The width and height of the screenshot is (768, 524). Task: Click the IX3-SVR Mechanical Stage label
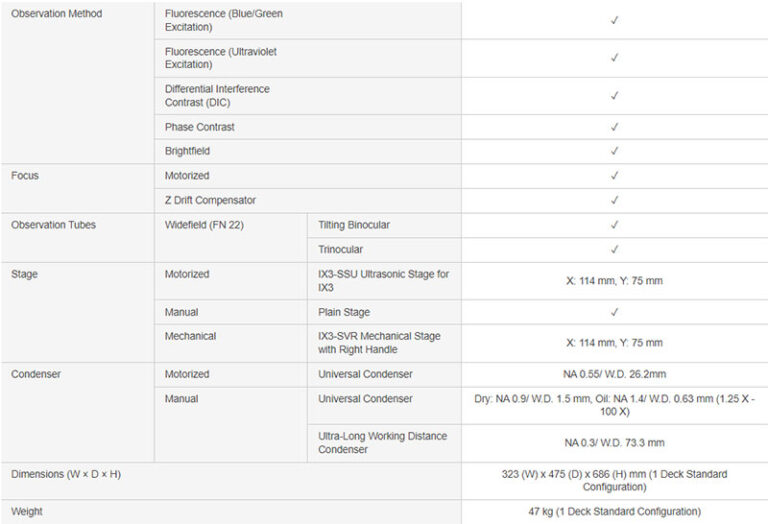(379, 342)
